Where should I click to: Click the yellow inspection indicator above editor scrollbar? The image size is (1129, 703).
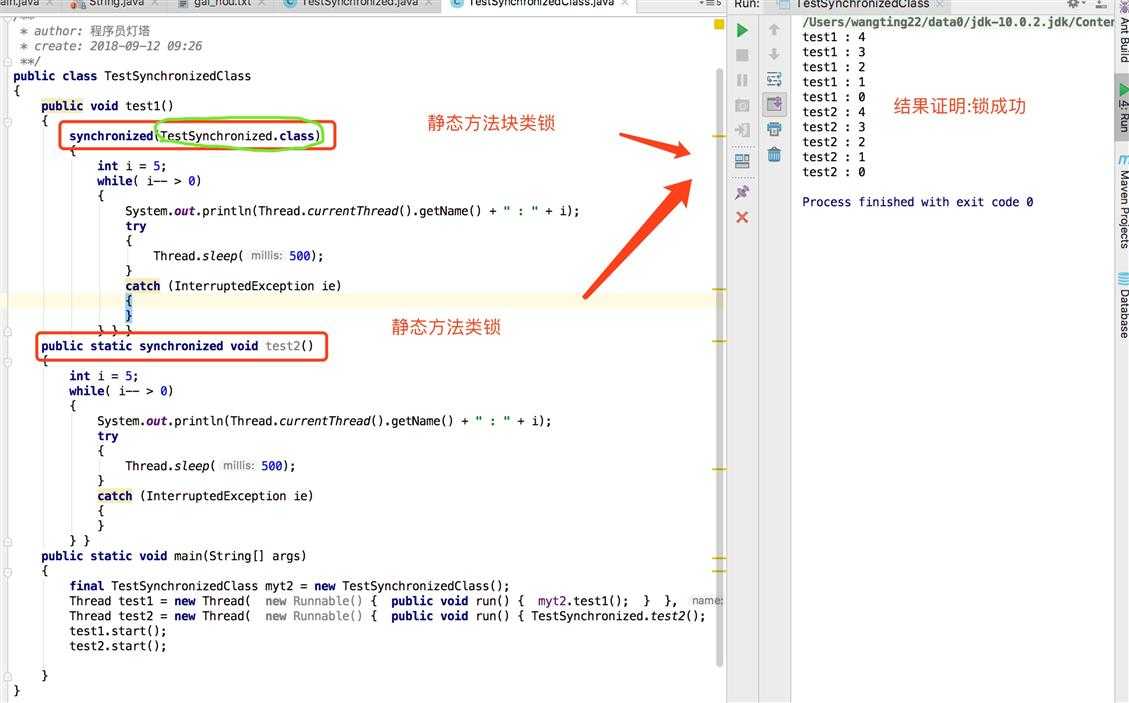click(719, 24)
